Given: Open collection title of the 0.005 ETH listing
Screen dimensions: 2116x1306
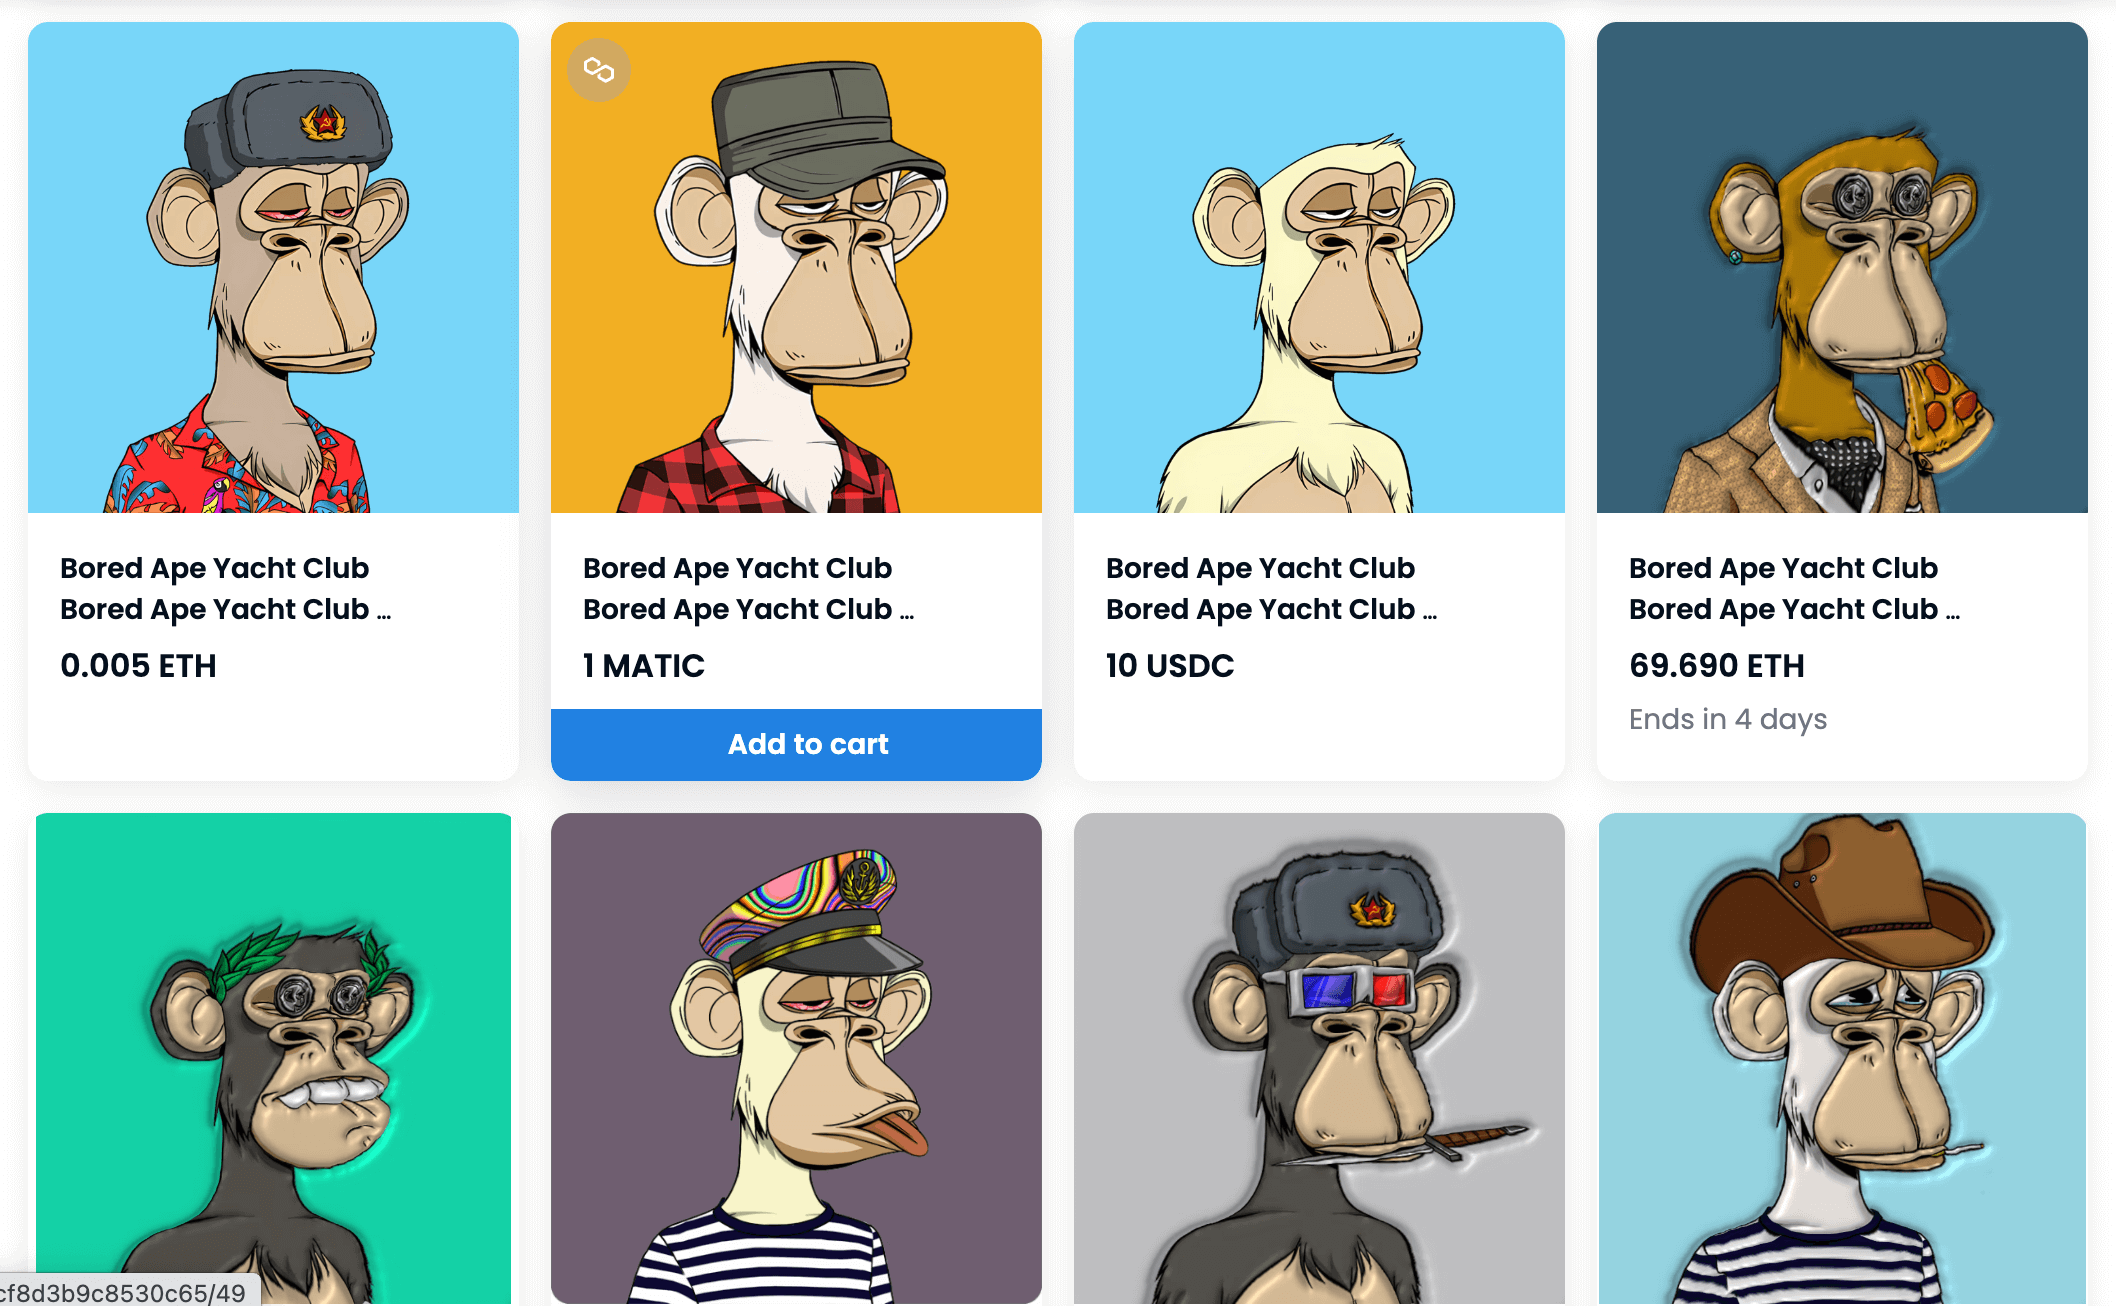Looking at the screenshot, I should [x=215, y=568].
